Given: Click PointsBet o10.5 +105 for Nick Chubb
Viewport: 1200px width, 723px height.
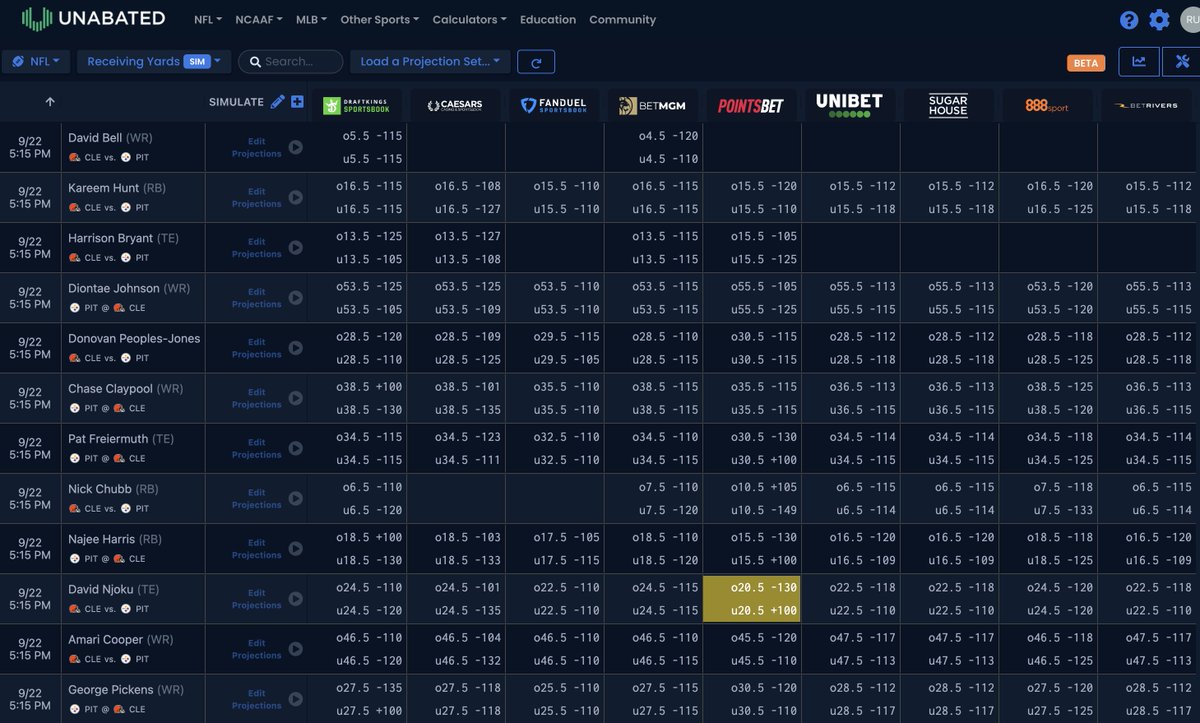Looking at the screenshot, I should [x=763, y=487].
